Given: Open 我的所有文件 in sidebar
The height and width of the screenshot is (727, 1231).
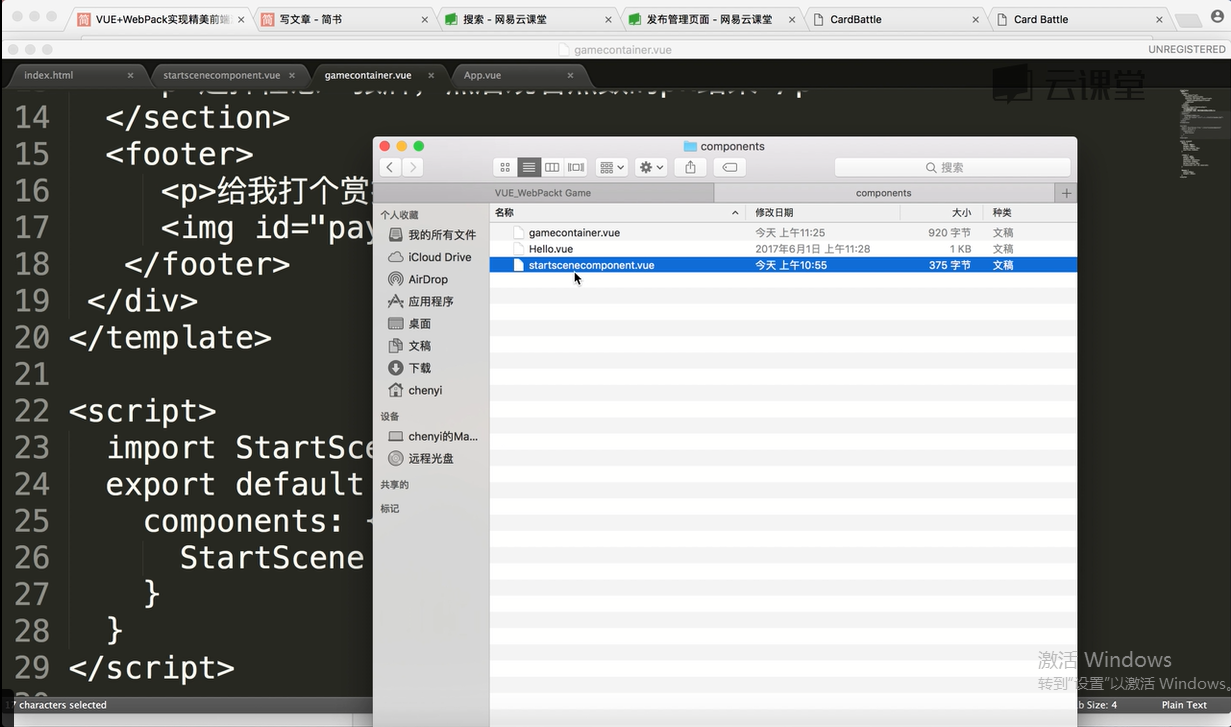Looking at the screenshot, I should click(x=431, y=235).
